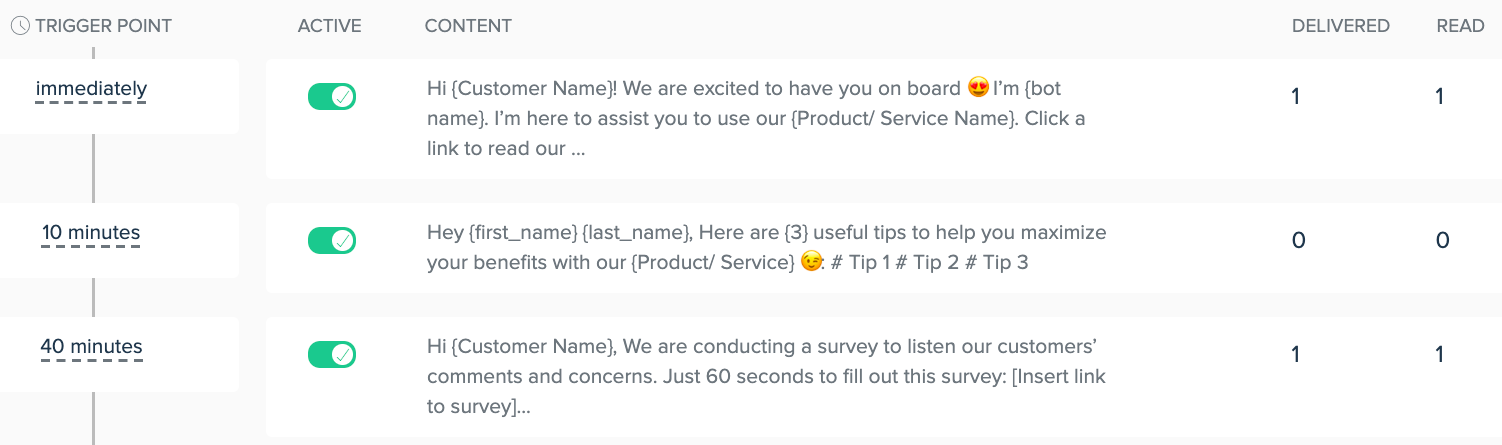The image size is (1502, 445).
Task: Switch off the 40 minutes message toggle
Action: pos(332,355)
